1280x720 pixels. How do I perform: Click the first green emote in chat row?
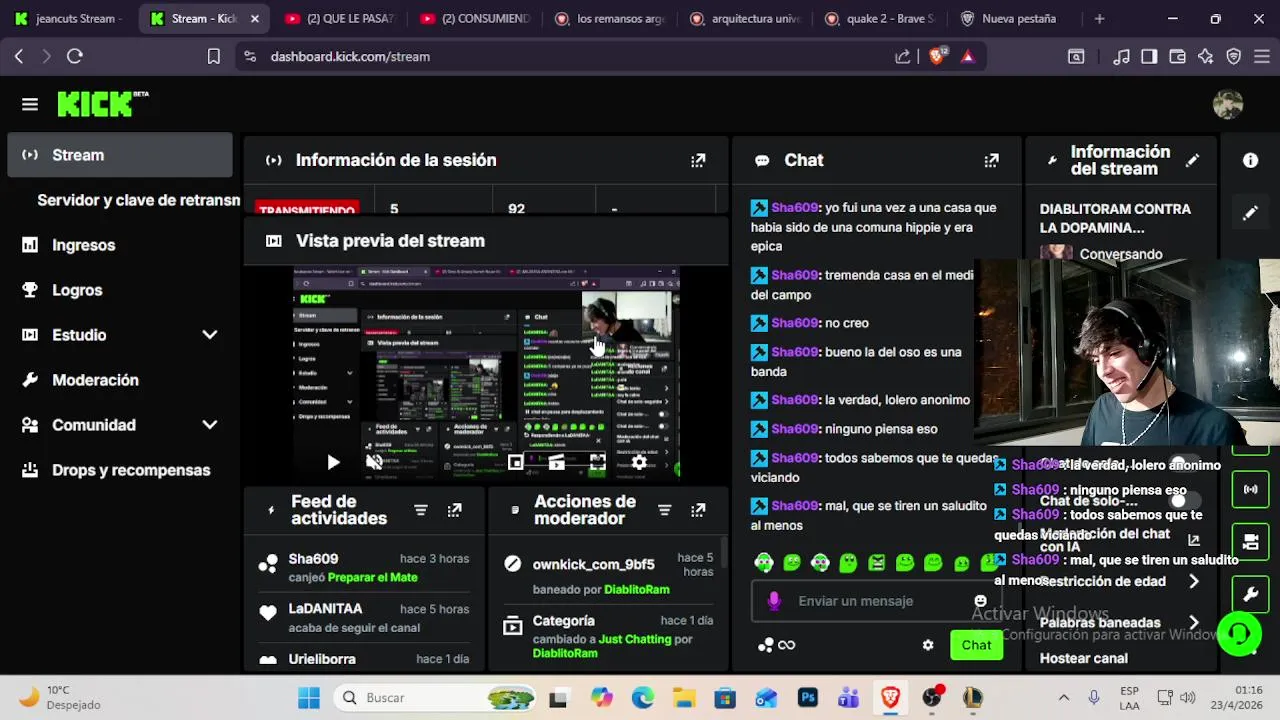[764, 563]
